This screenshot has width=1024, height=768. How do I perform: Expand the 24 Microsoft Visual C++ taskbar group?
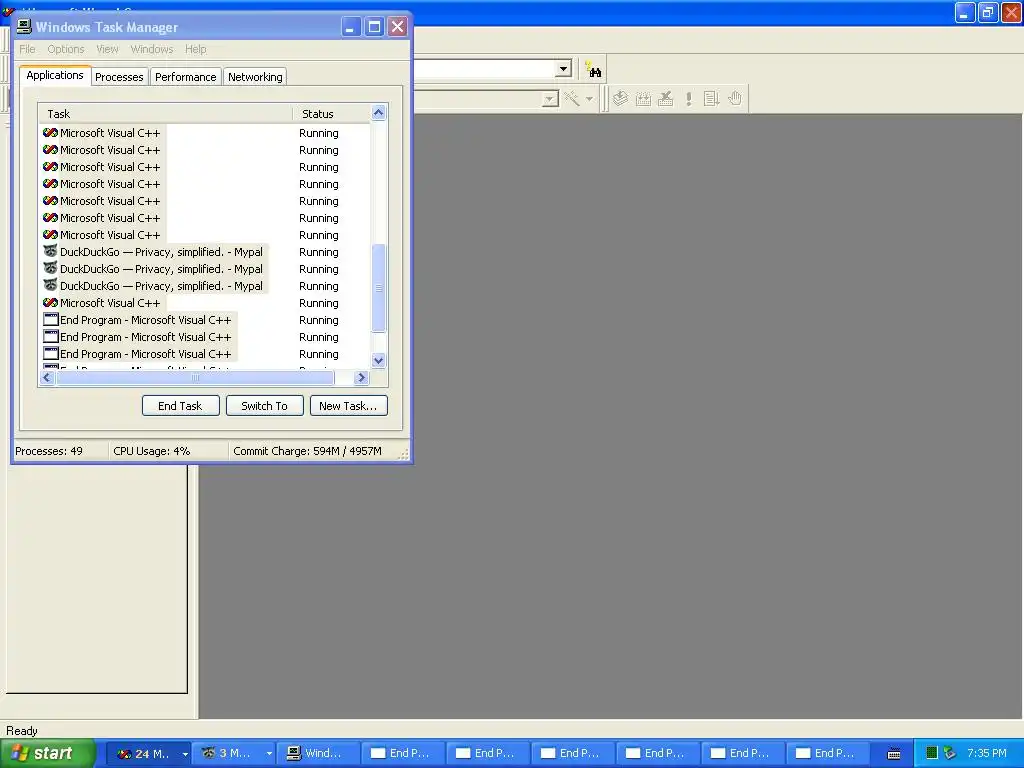click(x=185, y=754)
